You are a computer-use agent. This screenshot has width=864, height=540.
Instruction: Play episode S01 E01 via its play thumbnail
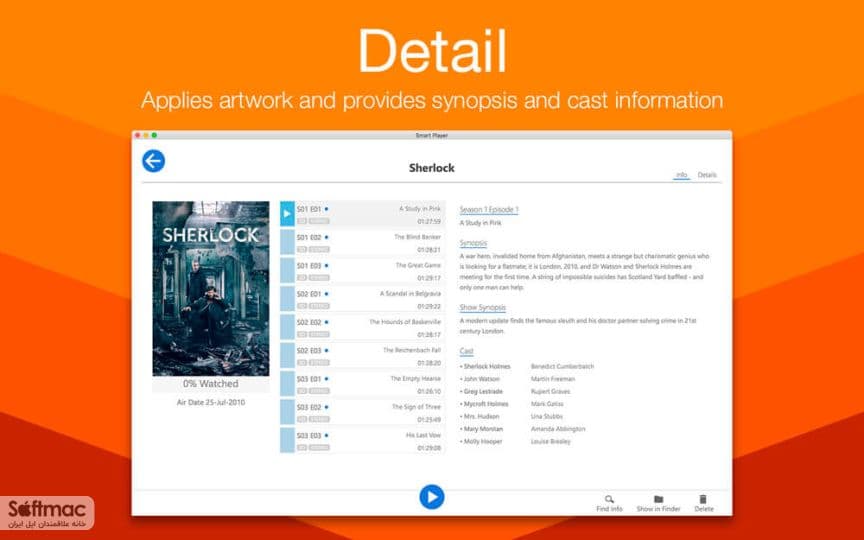[287, 214]
